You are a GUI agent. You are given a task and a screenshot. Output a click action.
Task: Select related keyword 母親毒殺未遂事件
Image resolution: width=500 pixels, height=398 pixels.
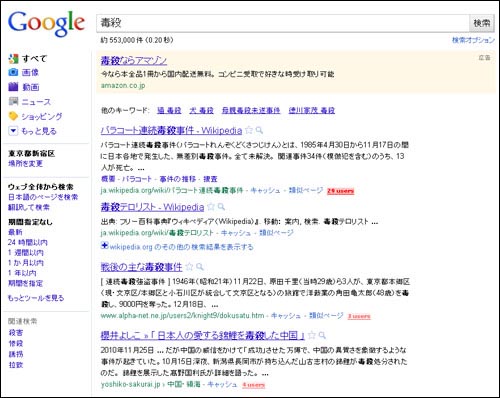pos(251,110)
